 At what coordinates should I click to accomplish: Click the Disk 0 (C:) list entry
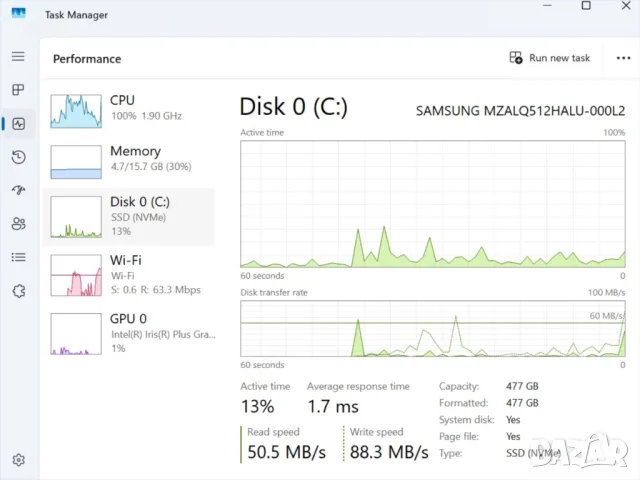pyautogui.click(x=140, y=216)
